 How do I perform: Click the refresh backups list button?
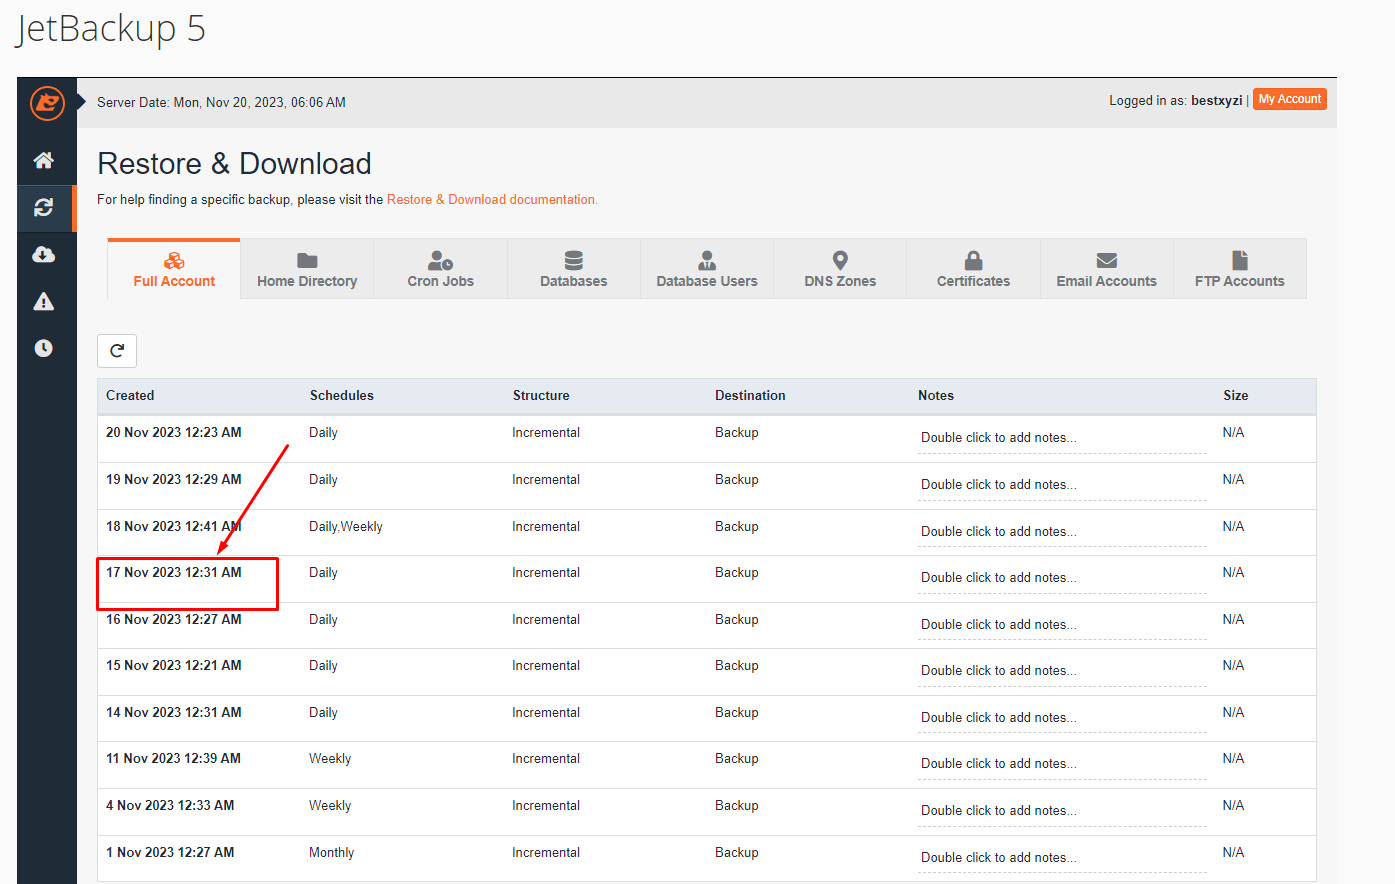(x=117, y=351)
